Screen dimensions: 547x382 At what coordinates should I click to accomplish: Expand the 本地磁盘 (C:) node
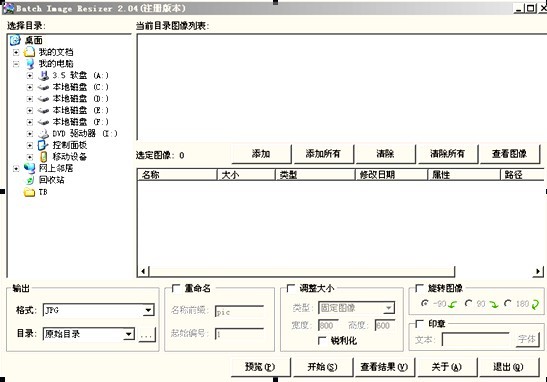pos(30,87)
